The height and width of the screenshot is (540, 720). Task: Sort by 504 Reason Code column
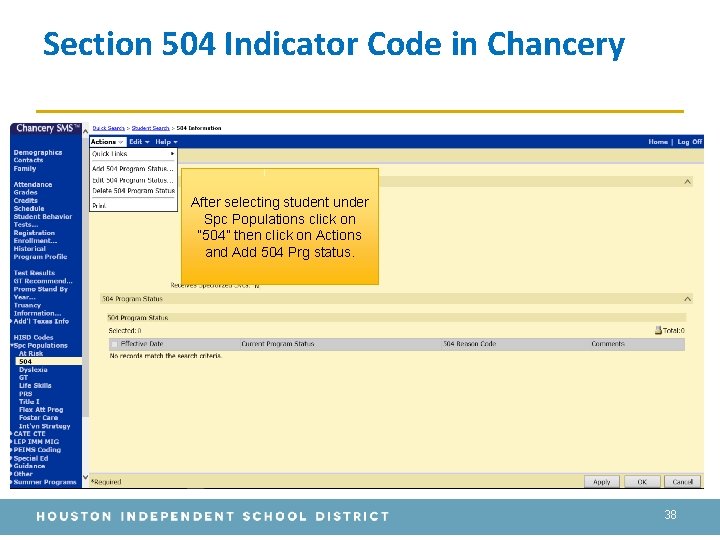click(x=469, y=344)
